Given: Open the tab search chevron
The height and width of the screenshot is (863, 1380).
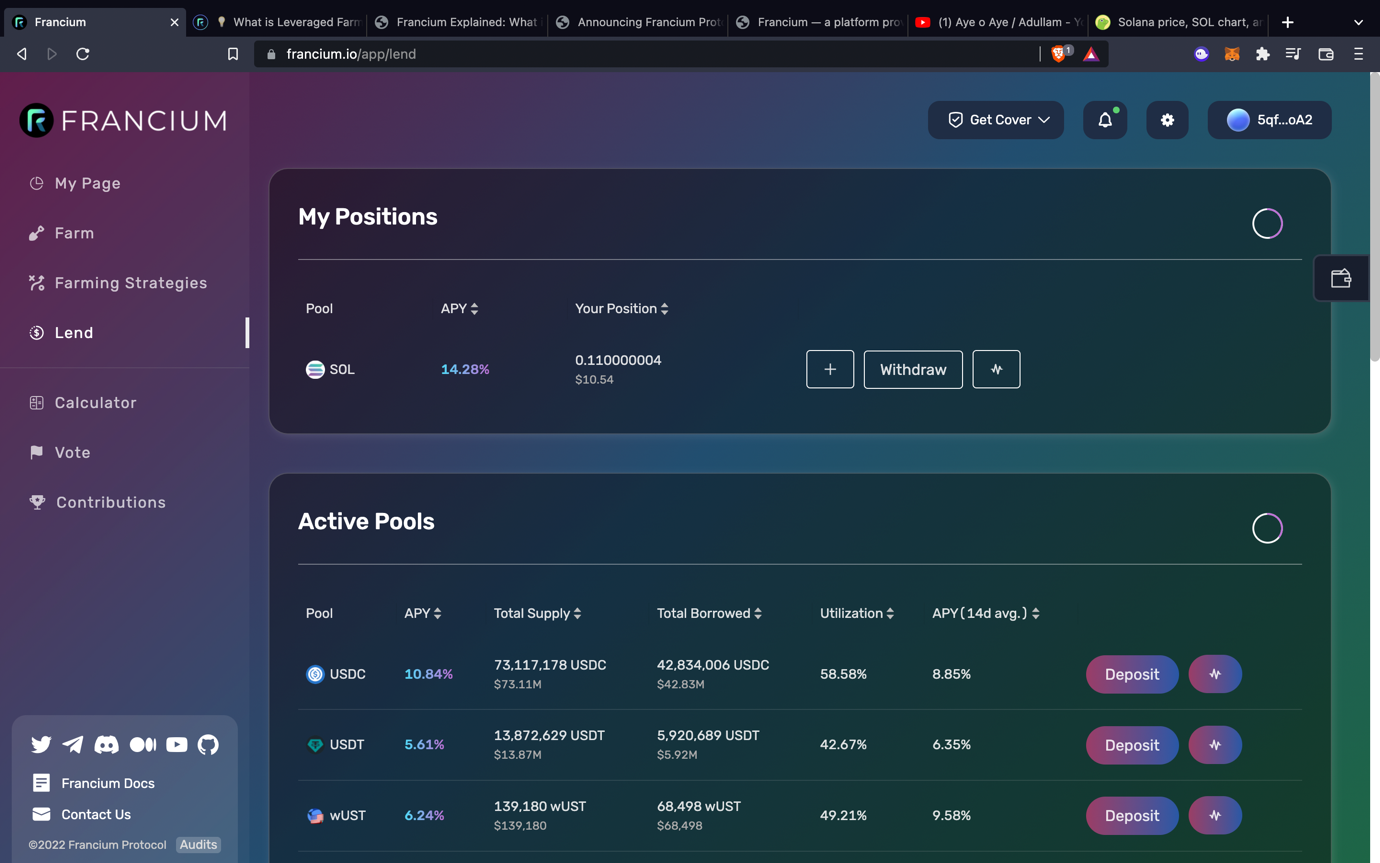Looking at the screenshot, I should [x=1358, y=22].
